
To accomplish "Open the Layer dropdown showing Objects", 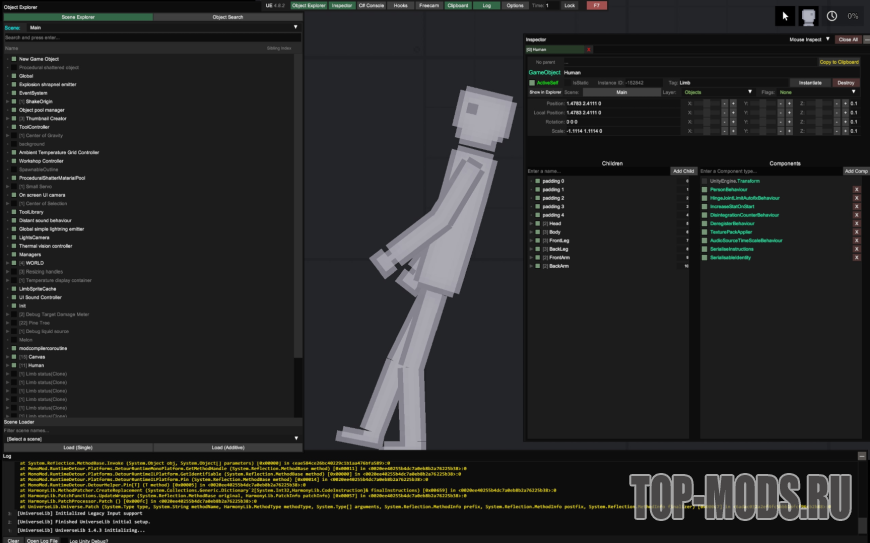I will click(717, 92).
